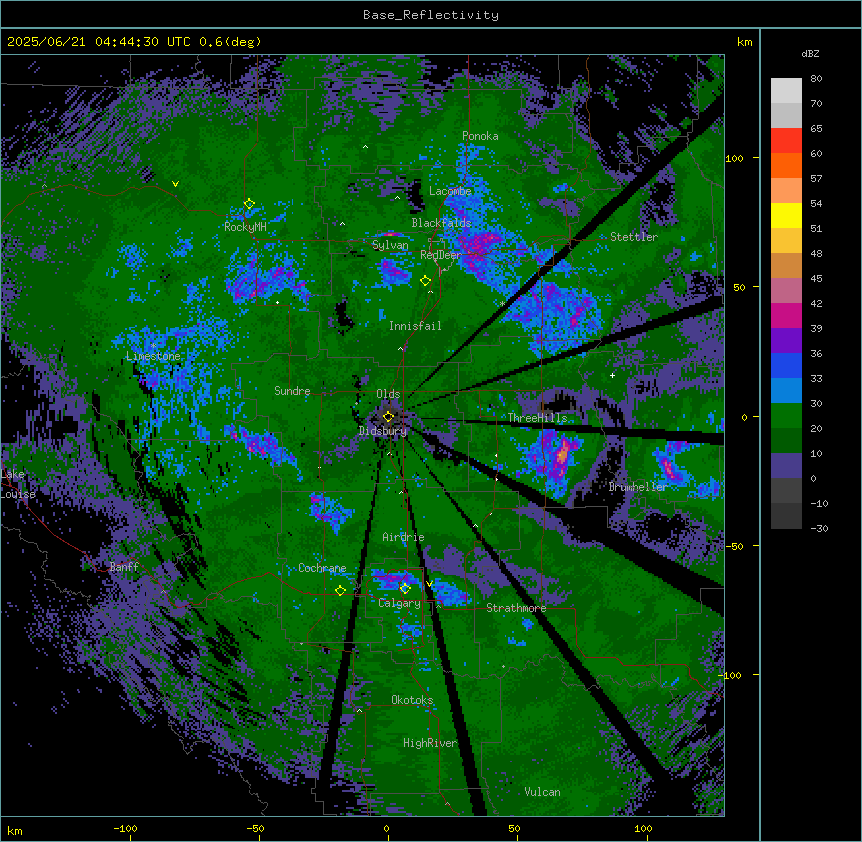Click the Limestone label
The image size is (862, 842).
pos(153,356)
